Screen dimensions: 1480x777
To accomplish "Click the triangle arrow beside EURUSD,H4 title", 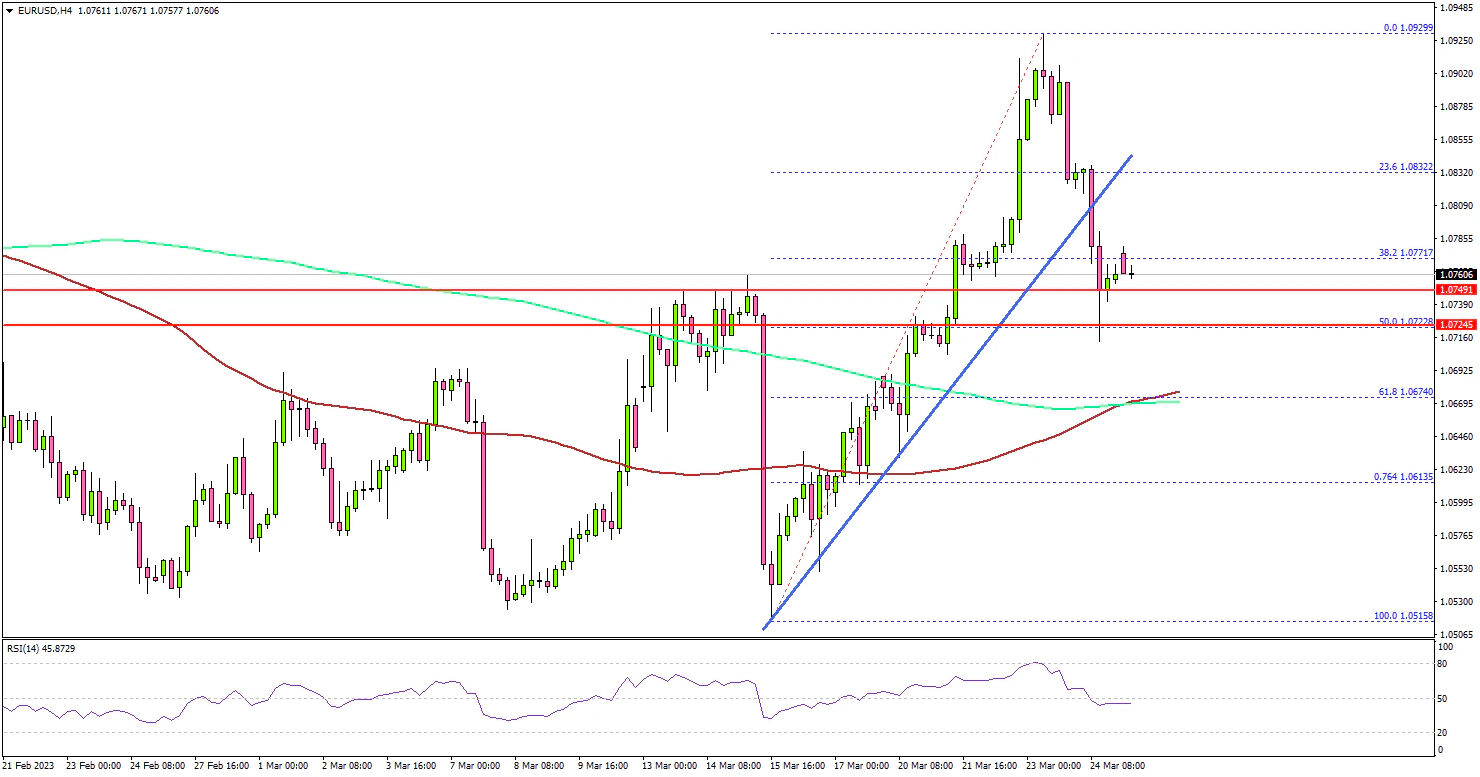I will [8, 11].
